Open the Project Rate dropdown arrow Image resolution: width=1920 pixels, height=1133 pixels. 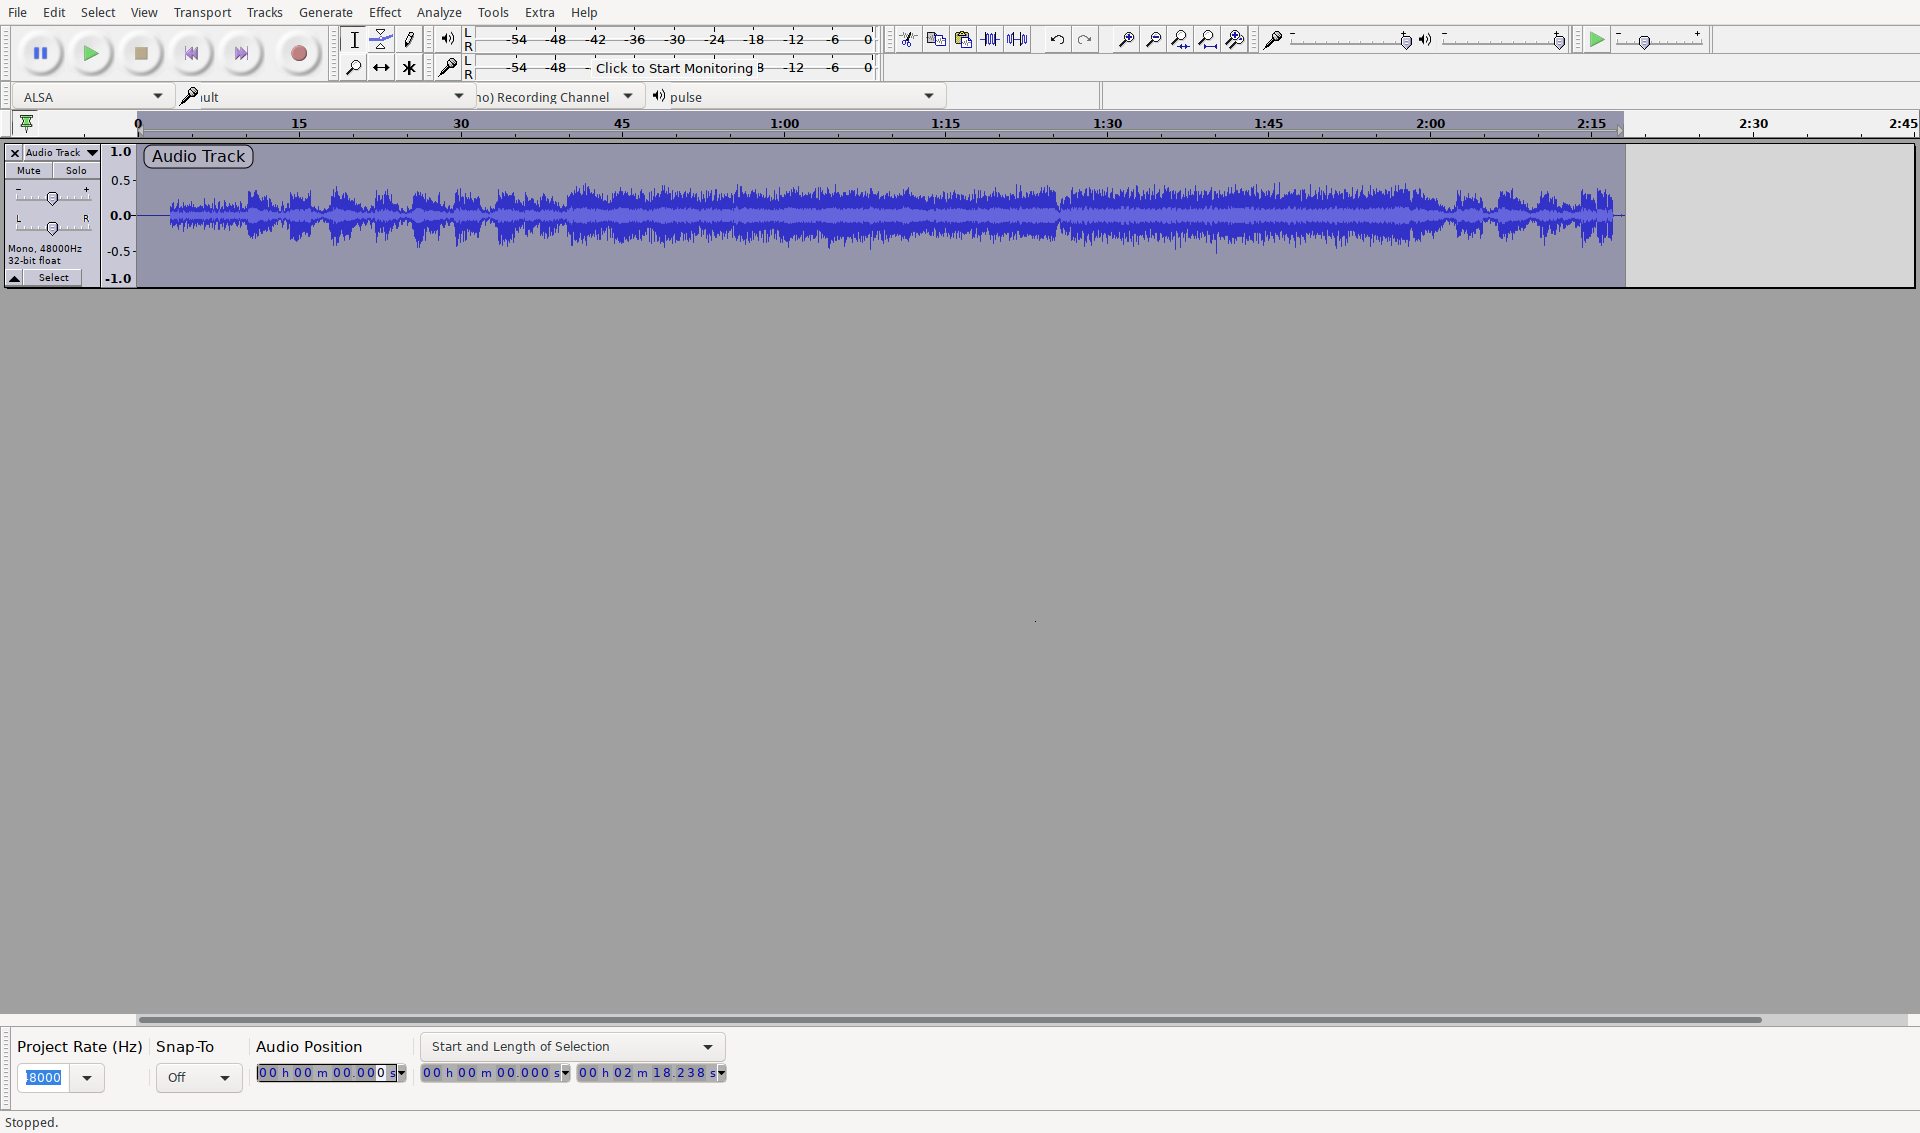coord(87,1078)
